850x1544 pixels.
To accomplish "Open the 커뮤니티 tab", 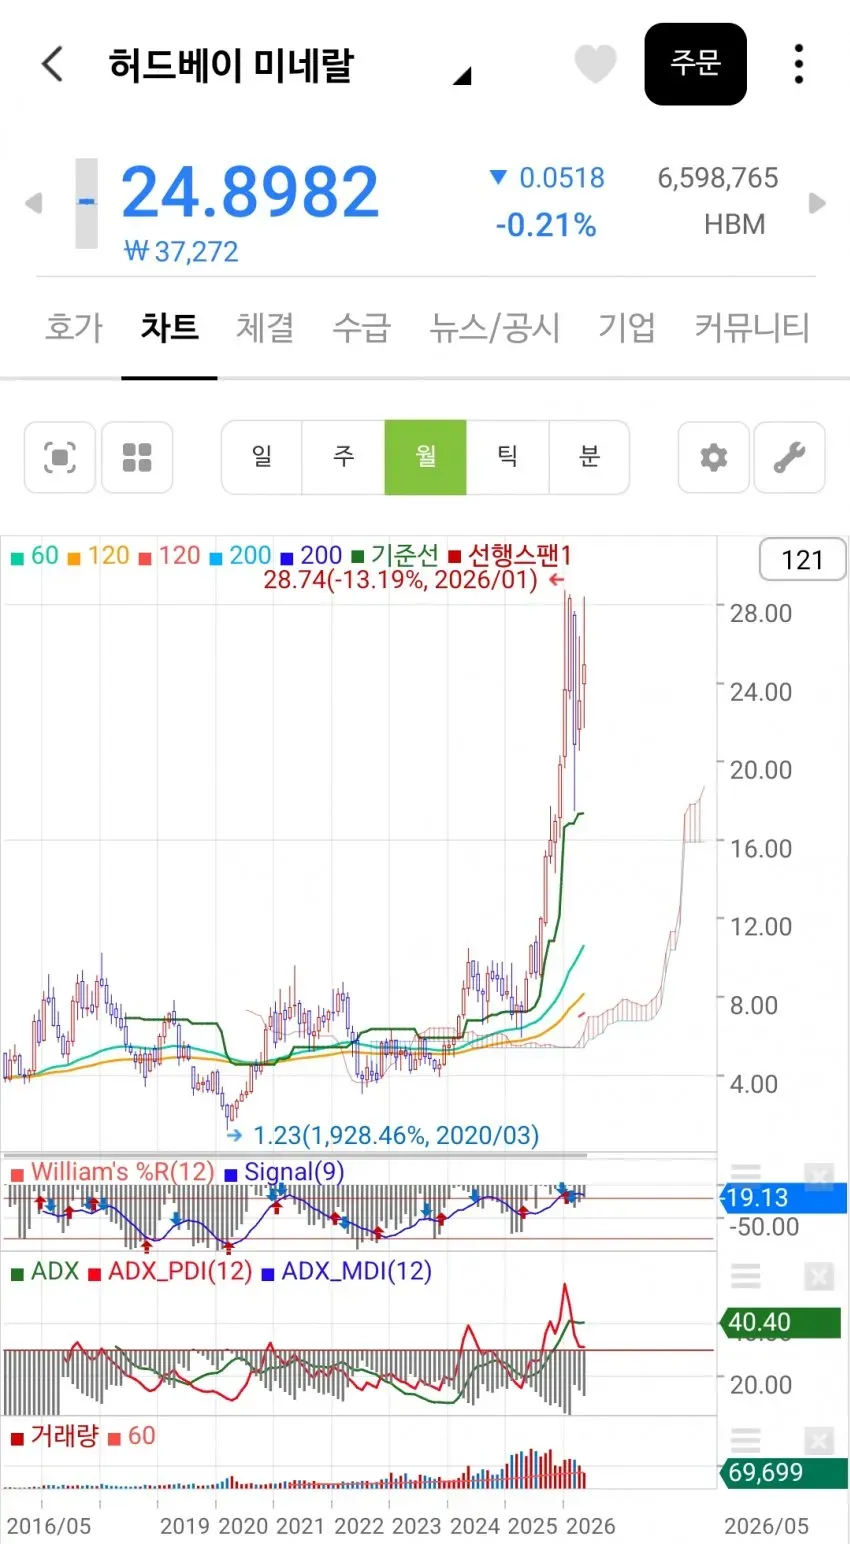I will (752, 328).
